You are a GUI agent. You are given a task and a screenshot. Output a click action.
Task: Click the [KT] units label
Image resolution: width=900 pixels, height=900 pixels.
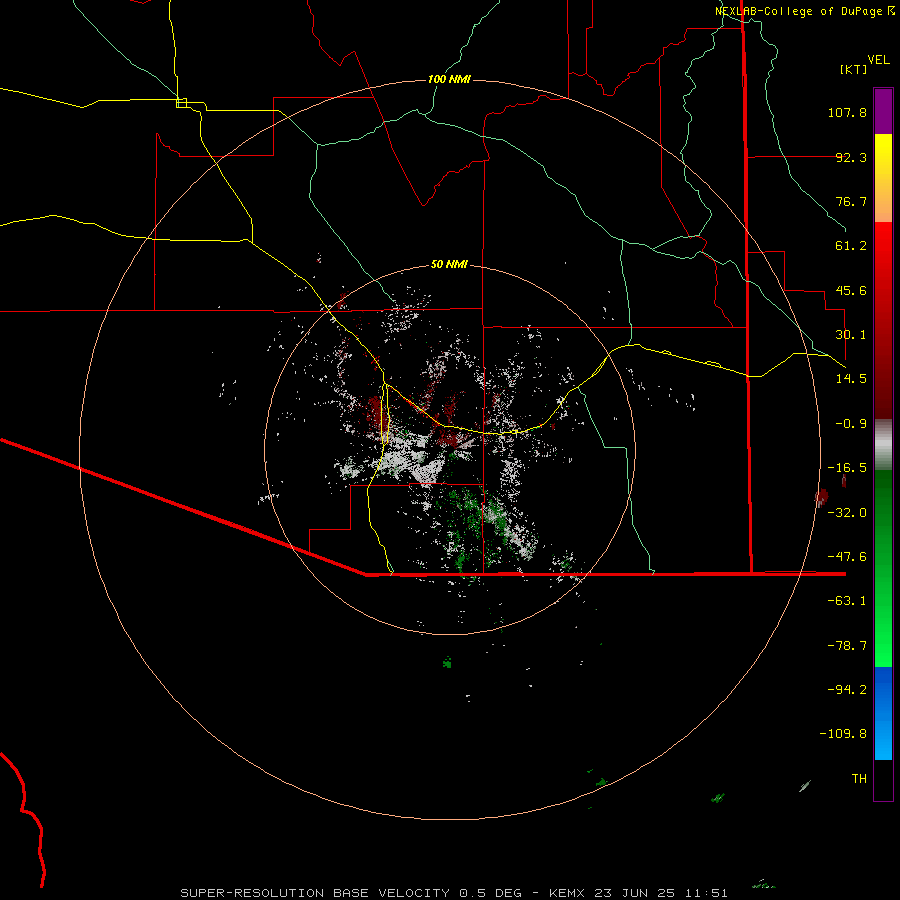point(854,69)
